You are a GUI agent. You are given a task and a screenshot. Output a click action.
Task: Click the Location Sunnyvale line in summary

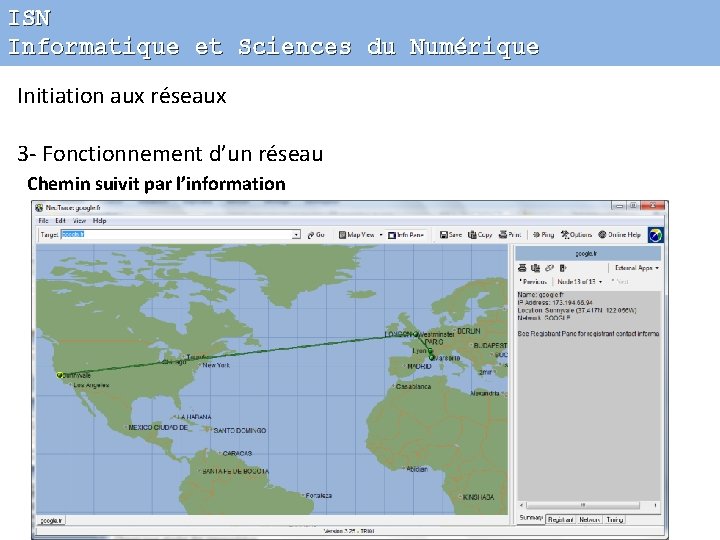(x=577, y=310)
